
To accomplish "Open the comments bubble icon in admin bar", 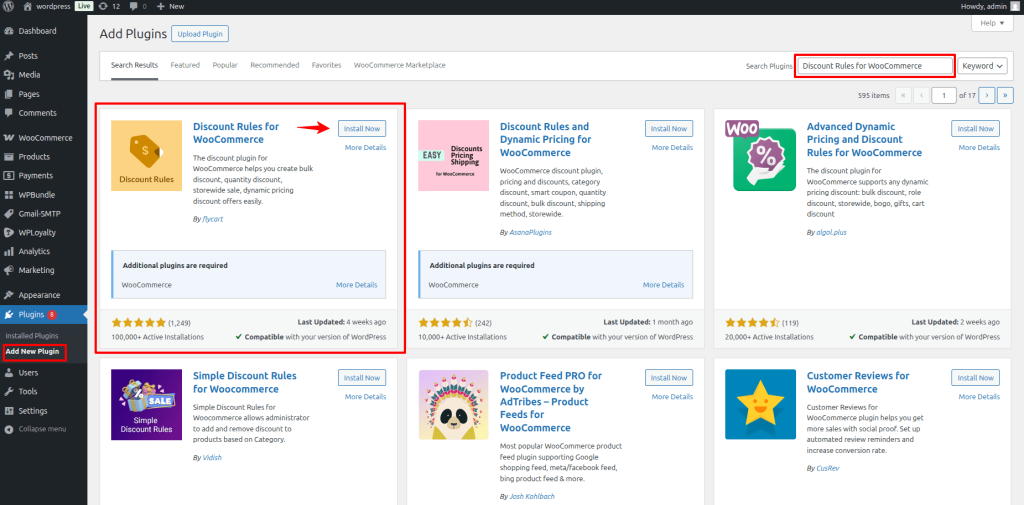I will 133,7.
